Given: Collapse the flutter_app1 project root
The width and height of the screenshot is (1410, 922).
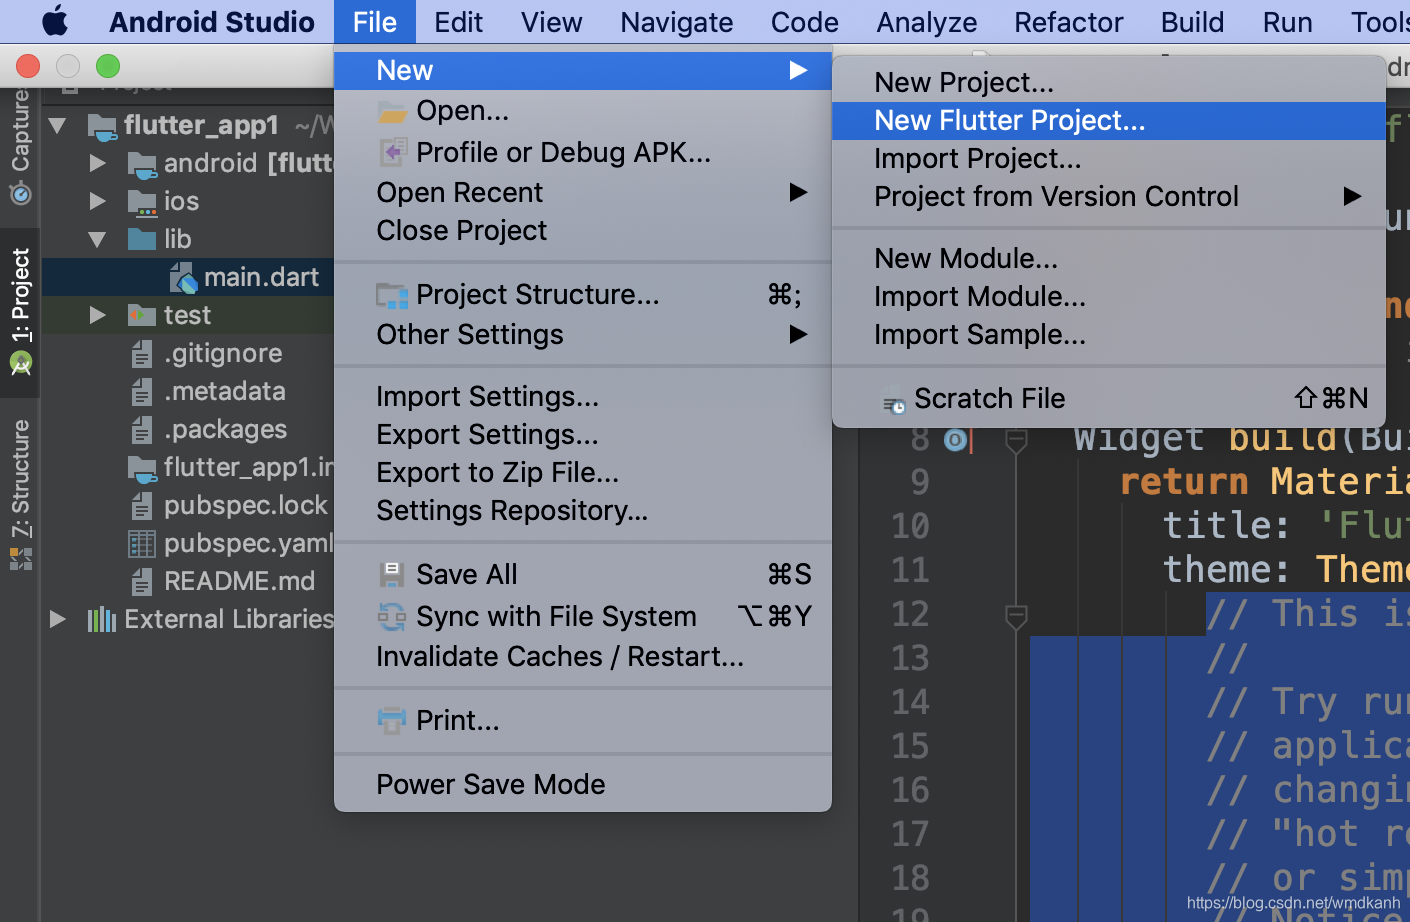Looking at the screenshot, I should click(58, 125).
